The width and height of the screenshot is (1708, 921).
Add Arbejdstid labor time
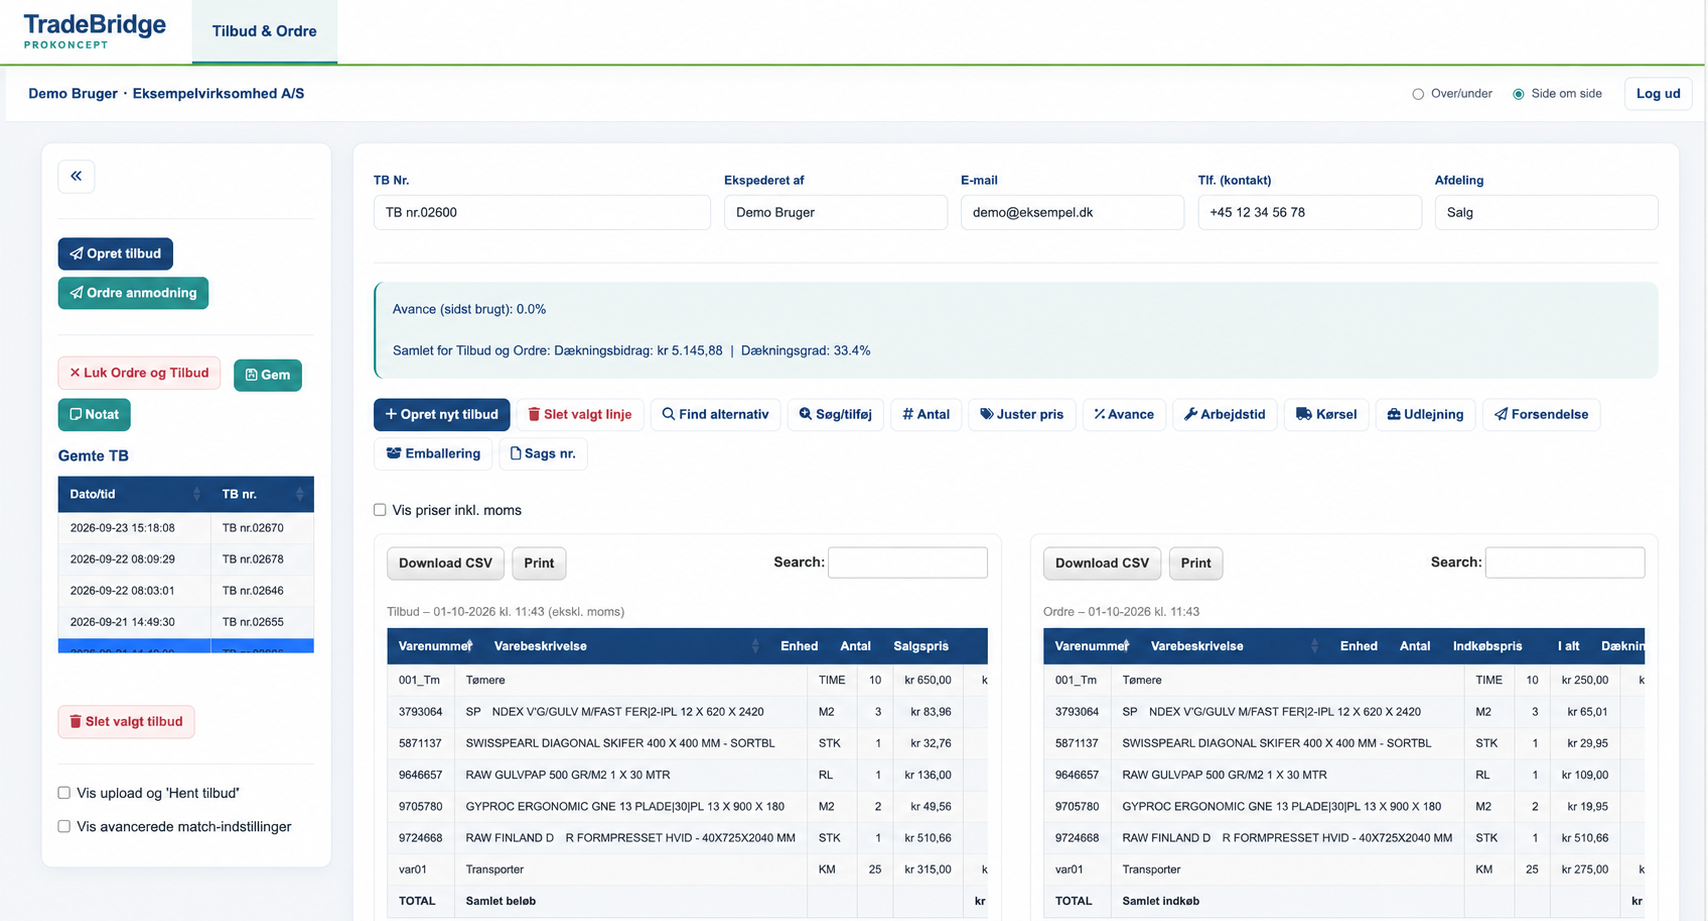tap(1225, 414)
